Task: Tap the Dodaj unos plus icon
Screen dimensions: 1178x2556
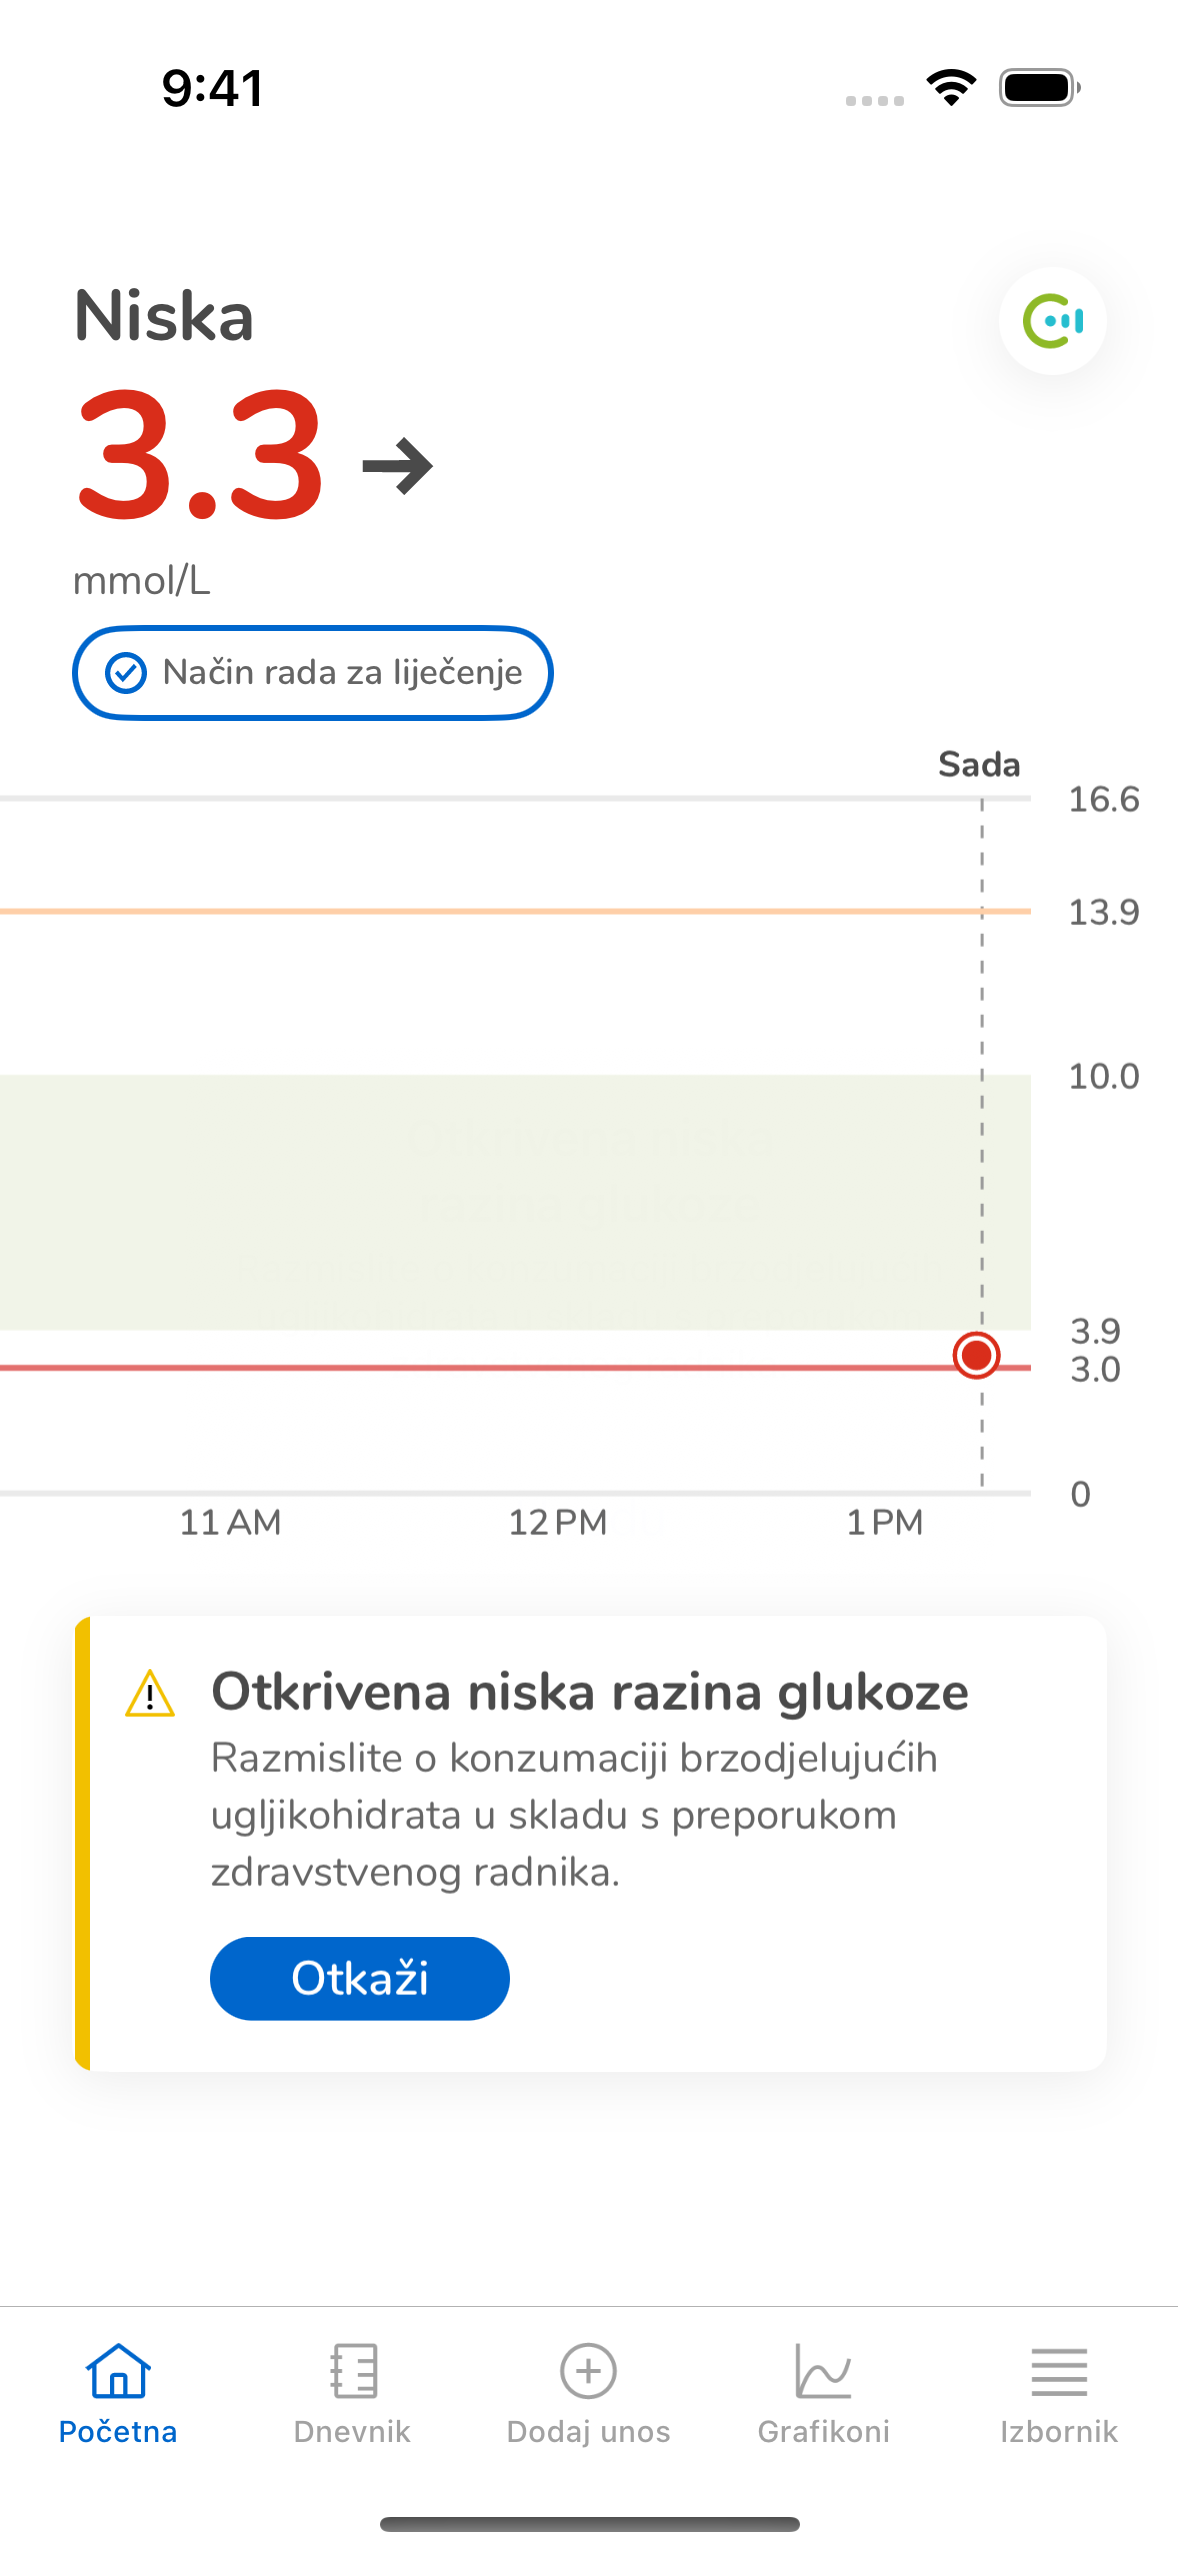Action: tap(588, 2370)
